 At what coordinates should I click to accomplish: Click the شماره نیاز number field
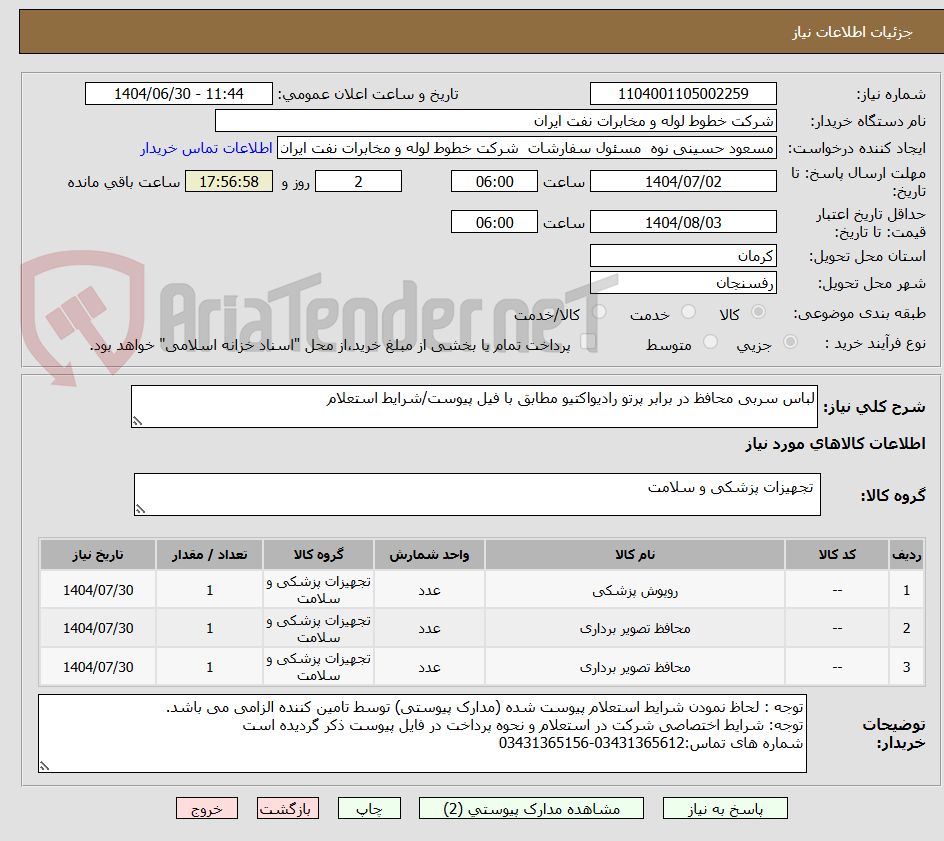pyautogui.click(x=684, y=93)
